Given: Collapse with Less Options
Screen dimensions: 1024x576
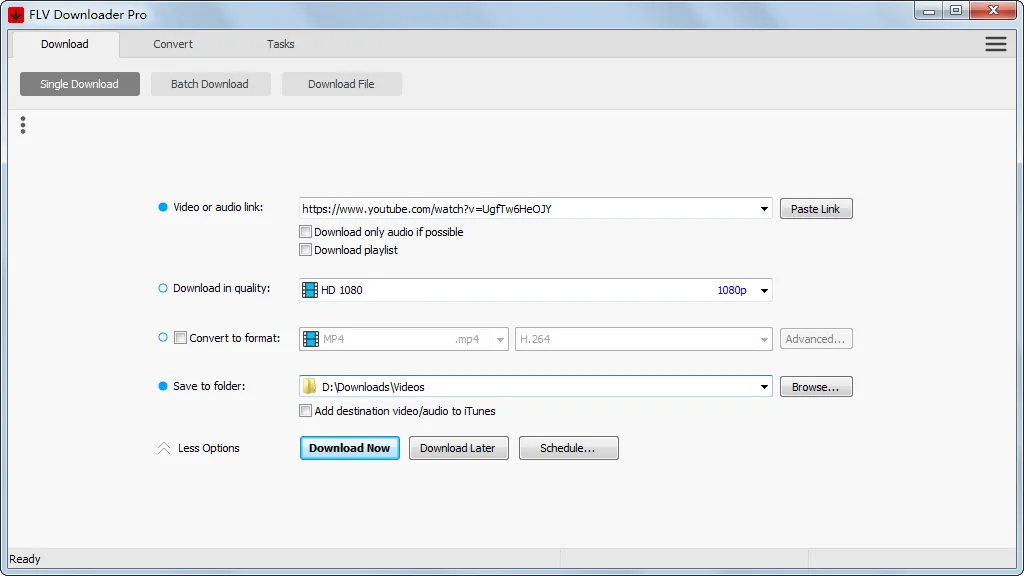Looking at the screenshot, I should coord(208,448).
